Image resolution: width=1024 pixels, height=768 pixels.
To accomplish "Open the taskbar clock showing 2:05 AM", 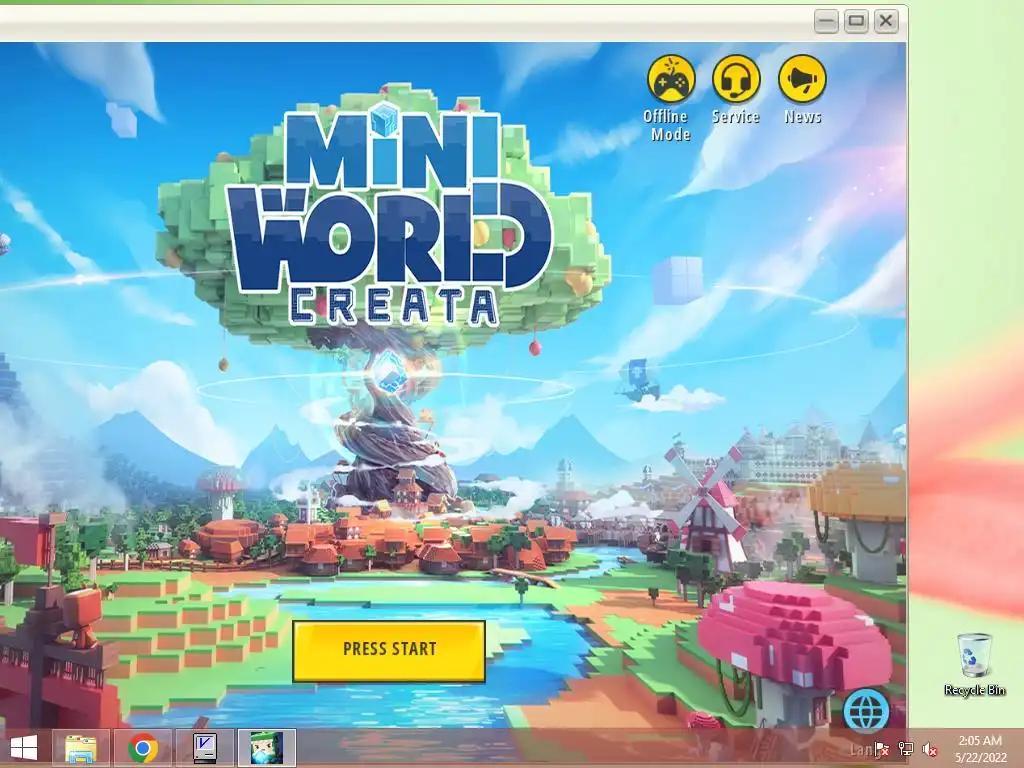I will (980, 749).
